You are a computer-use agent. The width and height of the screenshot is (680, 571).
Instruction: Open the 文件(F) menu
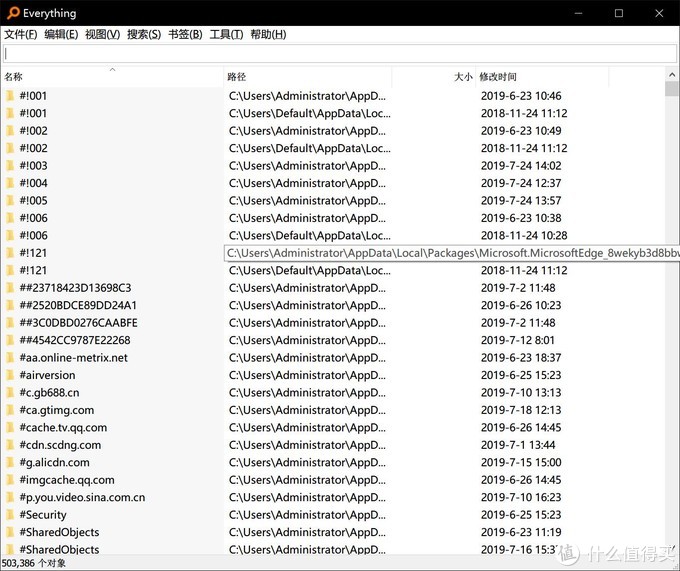tap(21, 34)
